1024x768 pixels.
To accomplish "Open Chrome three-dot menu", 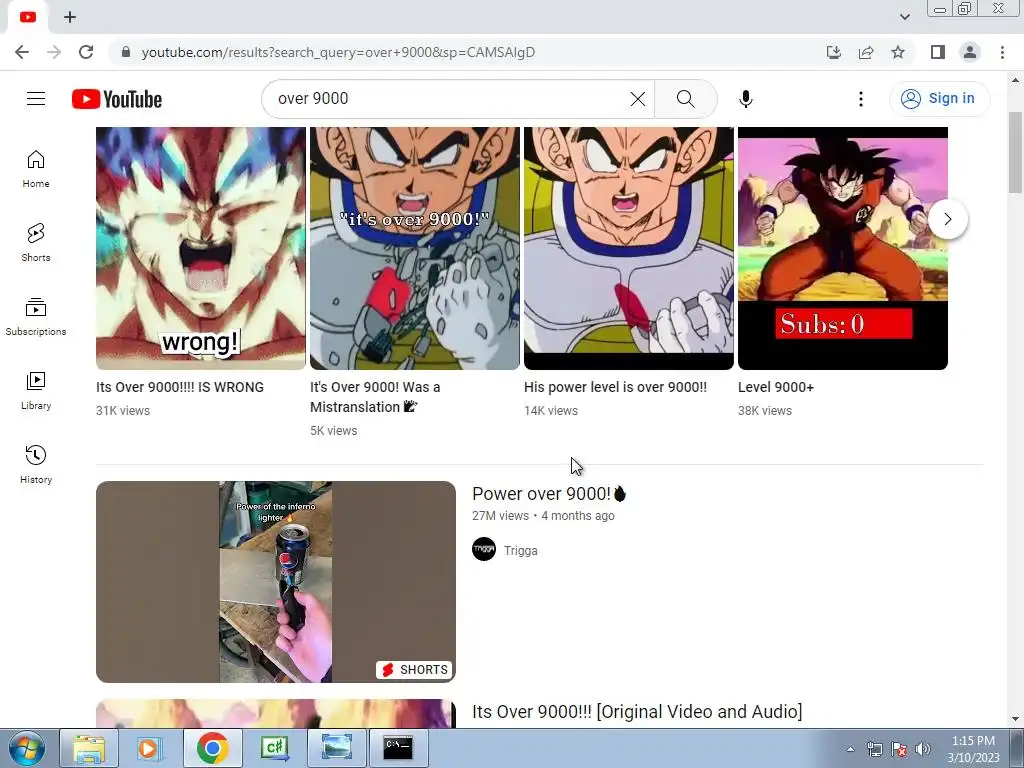I will pyautogui.click(x=1002, y=52).
